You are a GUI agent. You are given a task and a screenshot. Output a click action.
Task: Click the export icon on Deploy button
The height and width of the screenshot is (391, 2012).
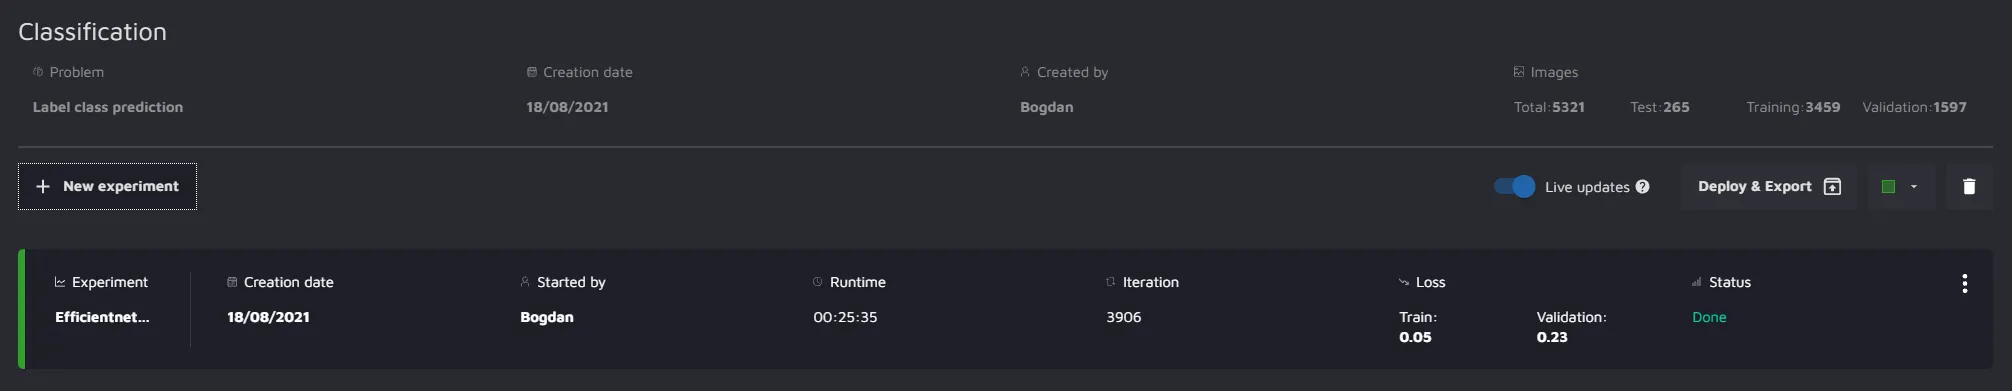[1832, 186]
